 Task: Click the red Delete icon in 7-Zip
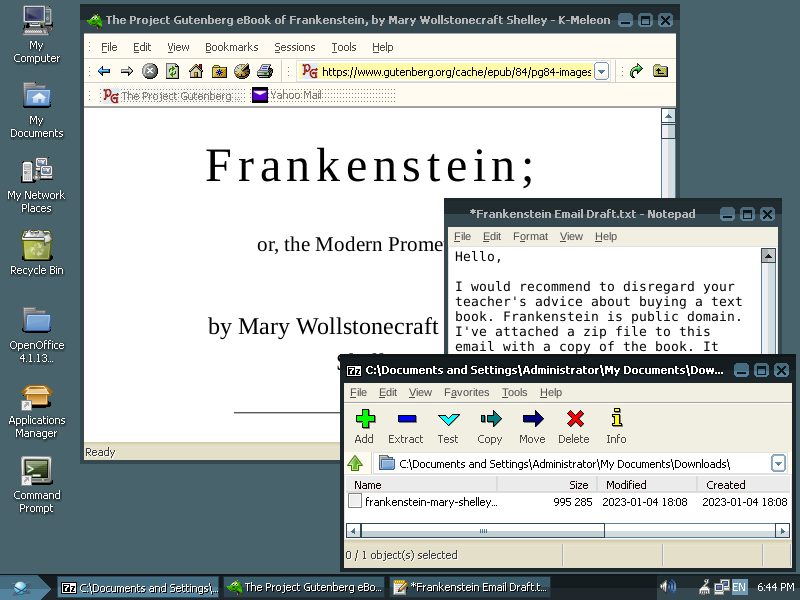(x=574, y=426)
